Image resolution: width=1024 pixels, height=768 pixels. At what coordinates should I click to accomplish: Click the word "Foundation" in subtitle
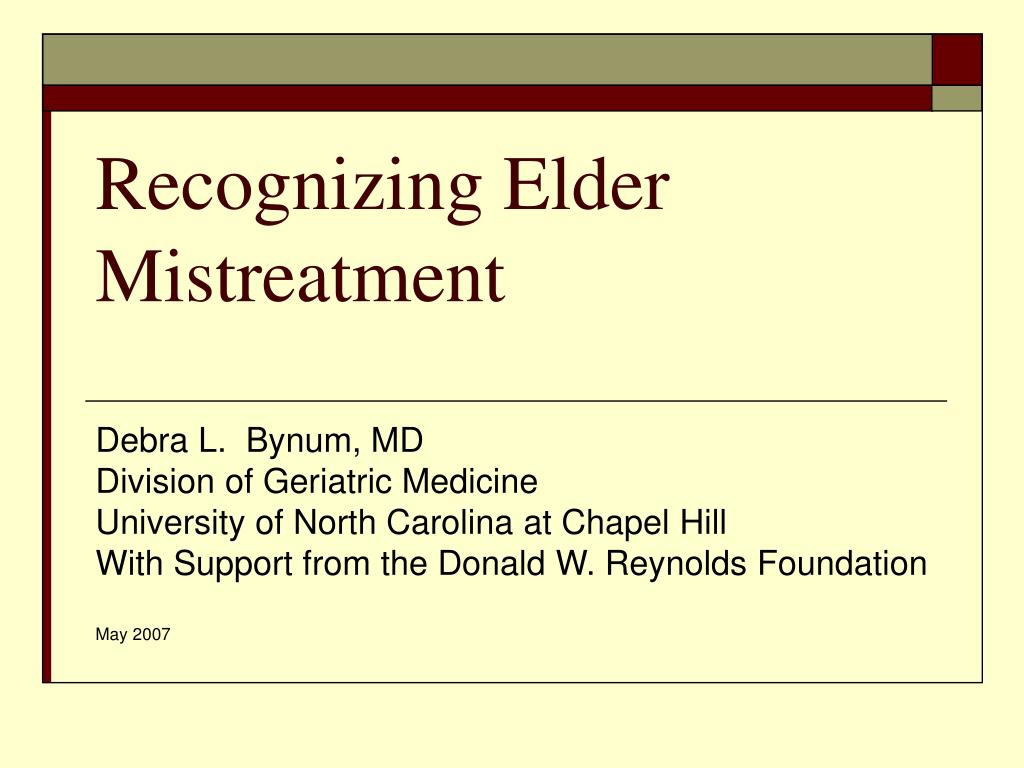[842, 563]
